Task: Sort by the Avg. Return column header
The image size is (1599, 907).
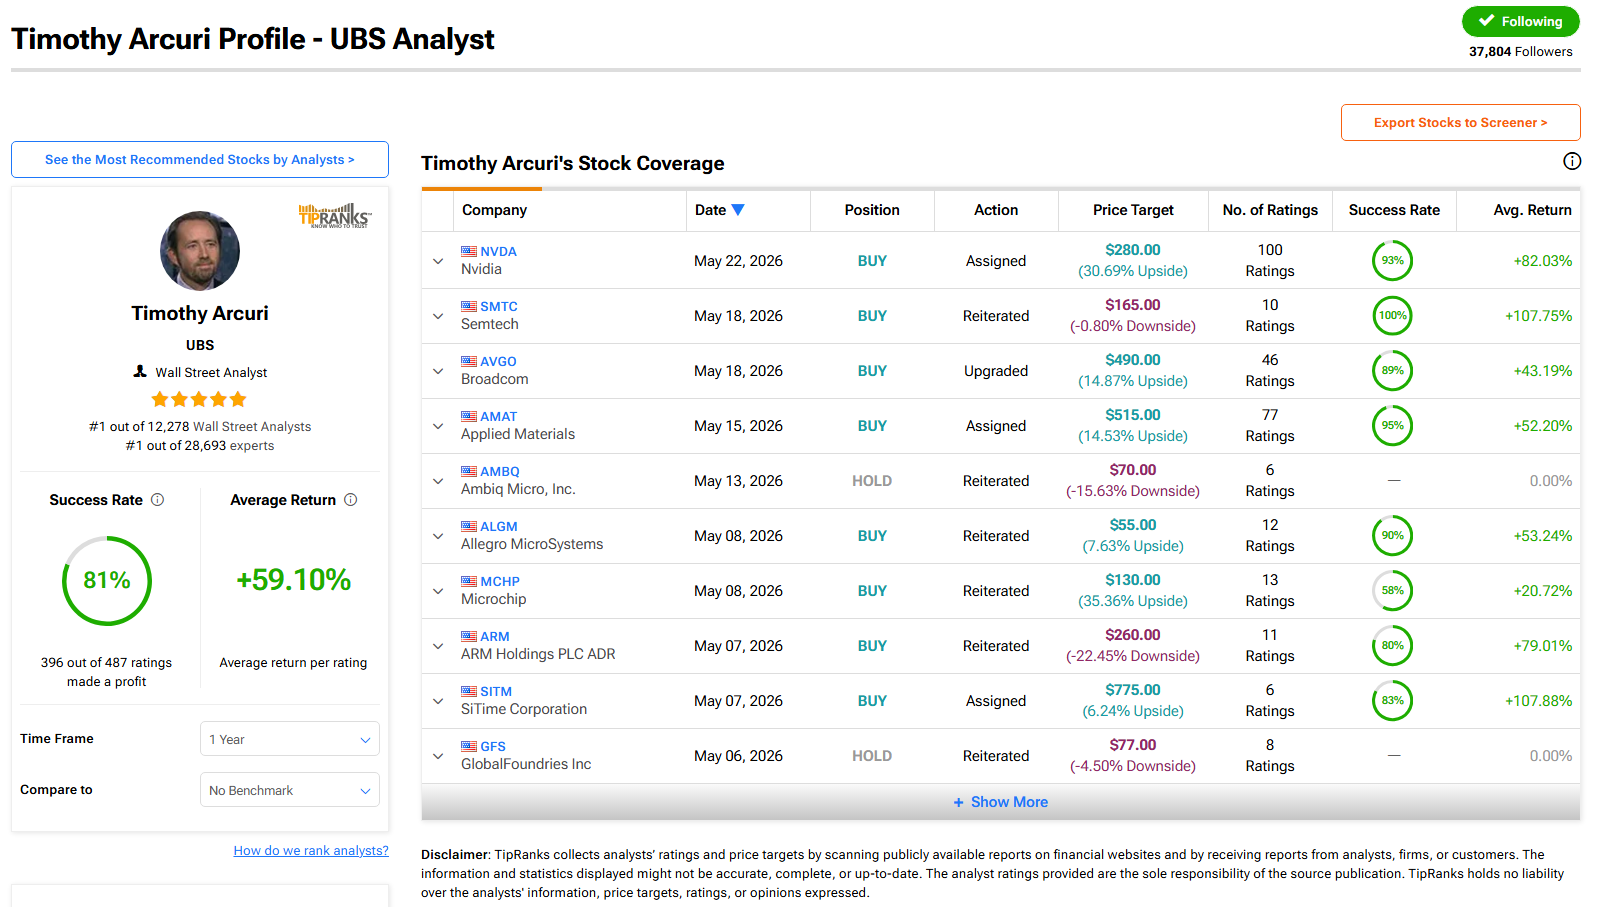Action: tap(1532, 210)
